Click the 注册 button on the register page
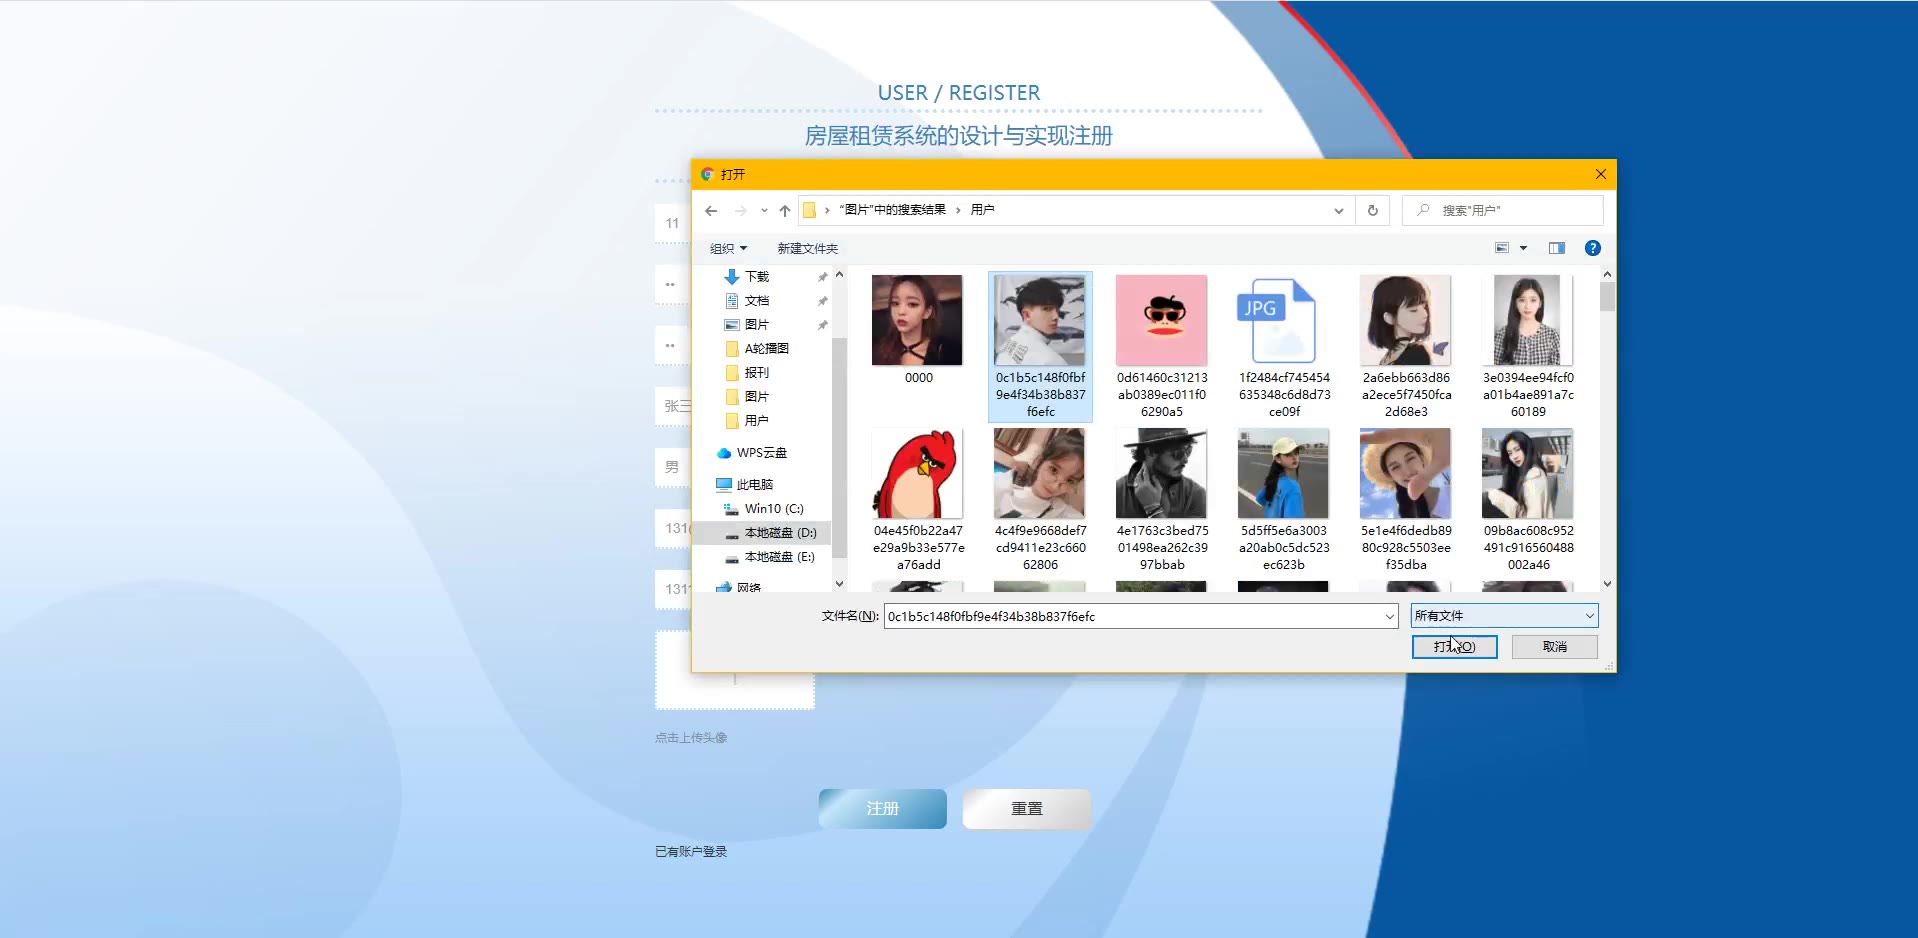This screenshot has width=1918, height=938. click(x=882, y=809)
